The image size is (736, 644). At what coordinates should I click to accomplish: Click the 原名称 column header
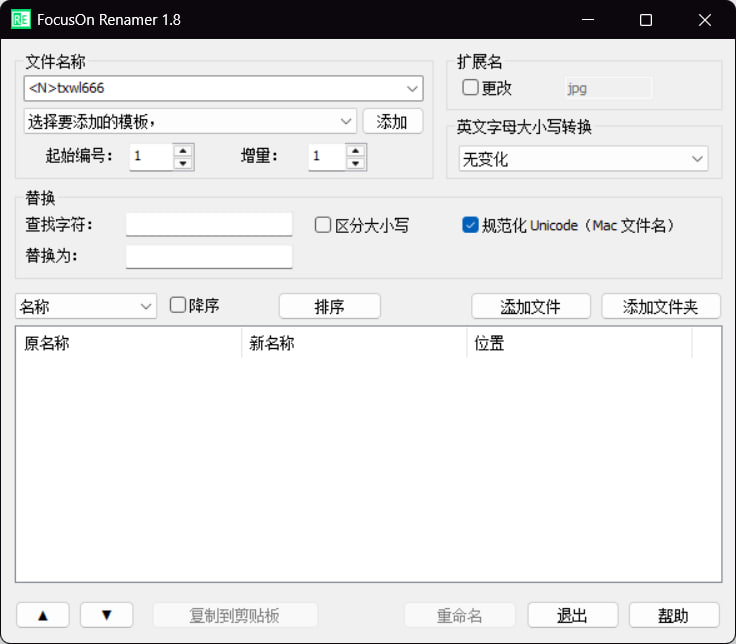[x=128, y=343]
